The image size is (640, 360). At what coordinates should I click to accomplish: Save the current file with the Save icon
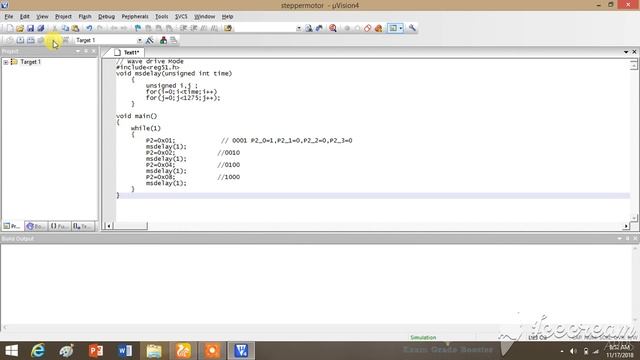tap(31, 28)
